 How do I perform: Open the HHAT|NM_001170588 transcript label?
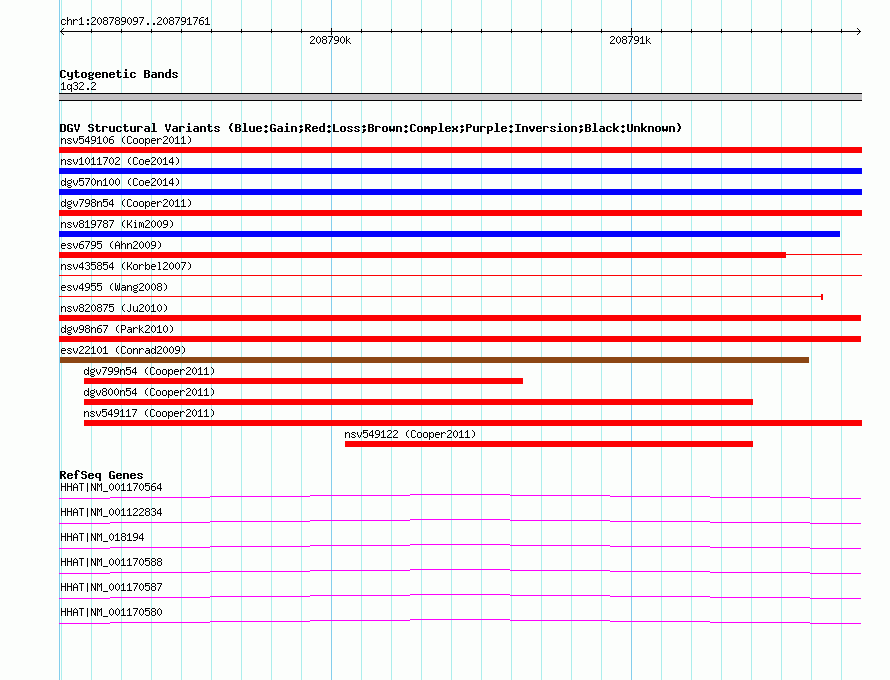111,562
